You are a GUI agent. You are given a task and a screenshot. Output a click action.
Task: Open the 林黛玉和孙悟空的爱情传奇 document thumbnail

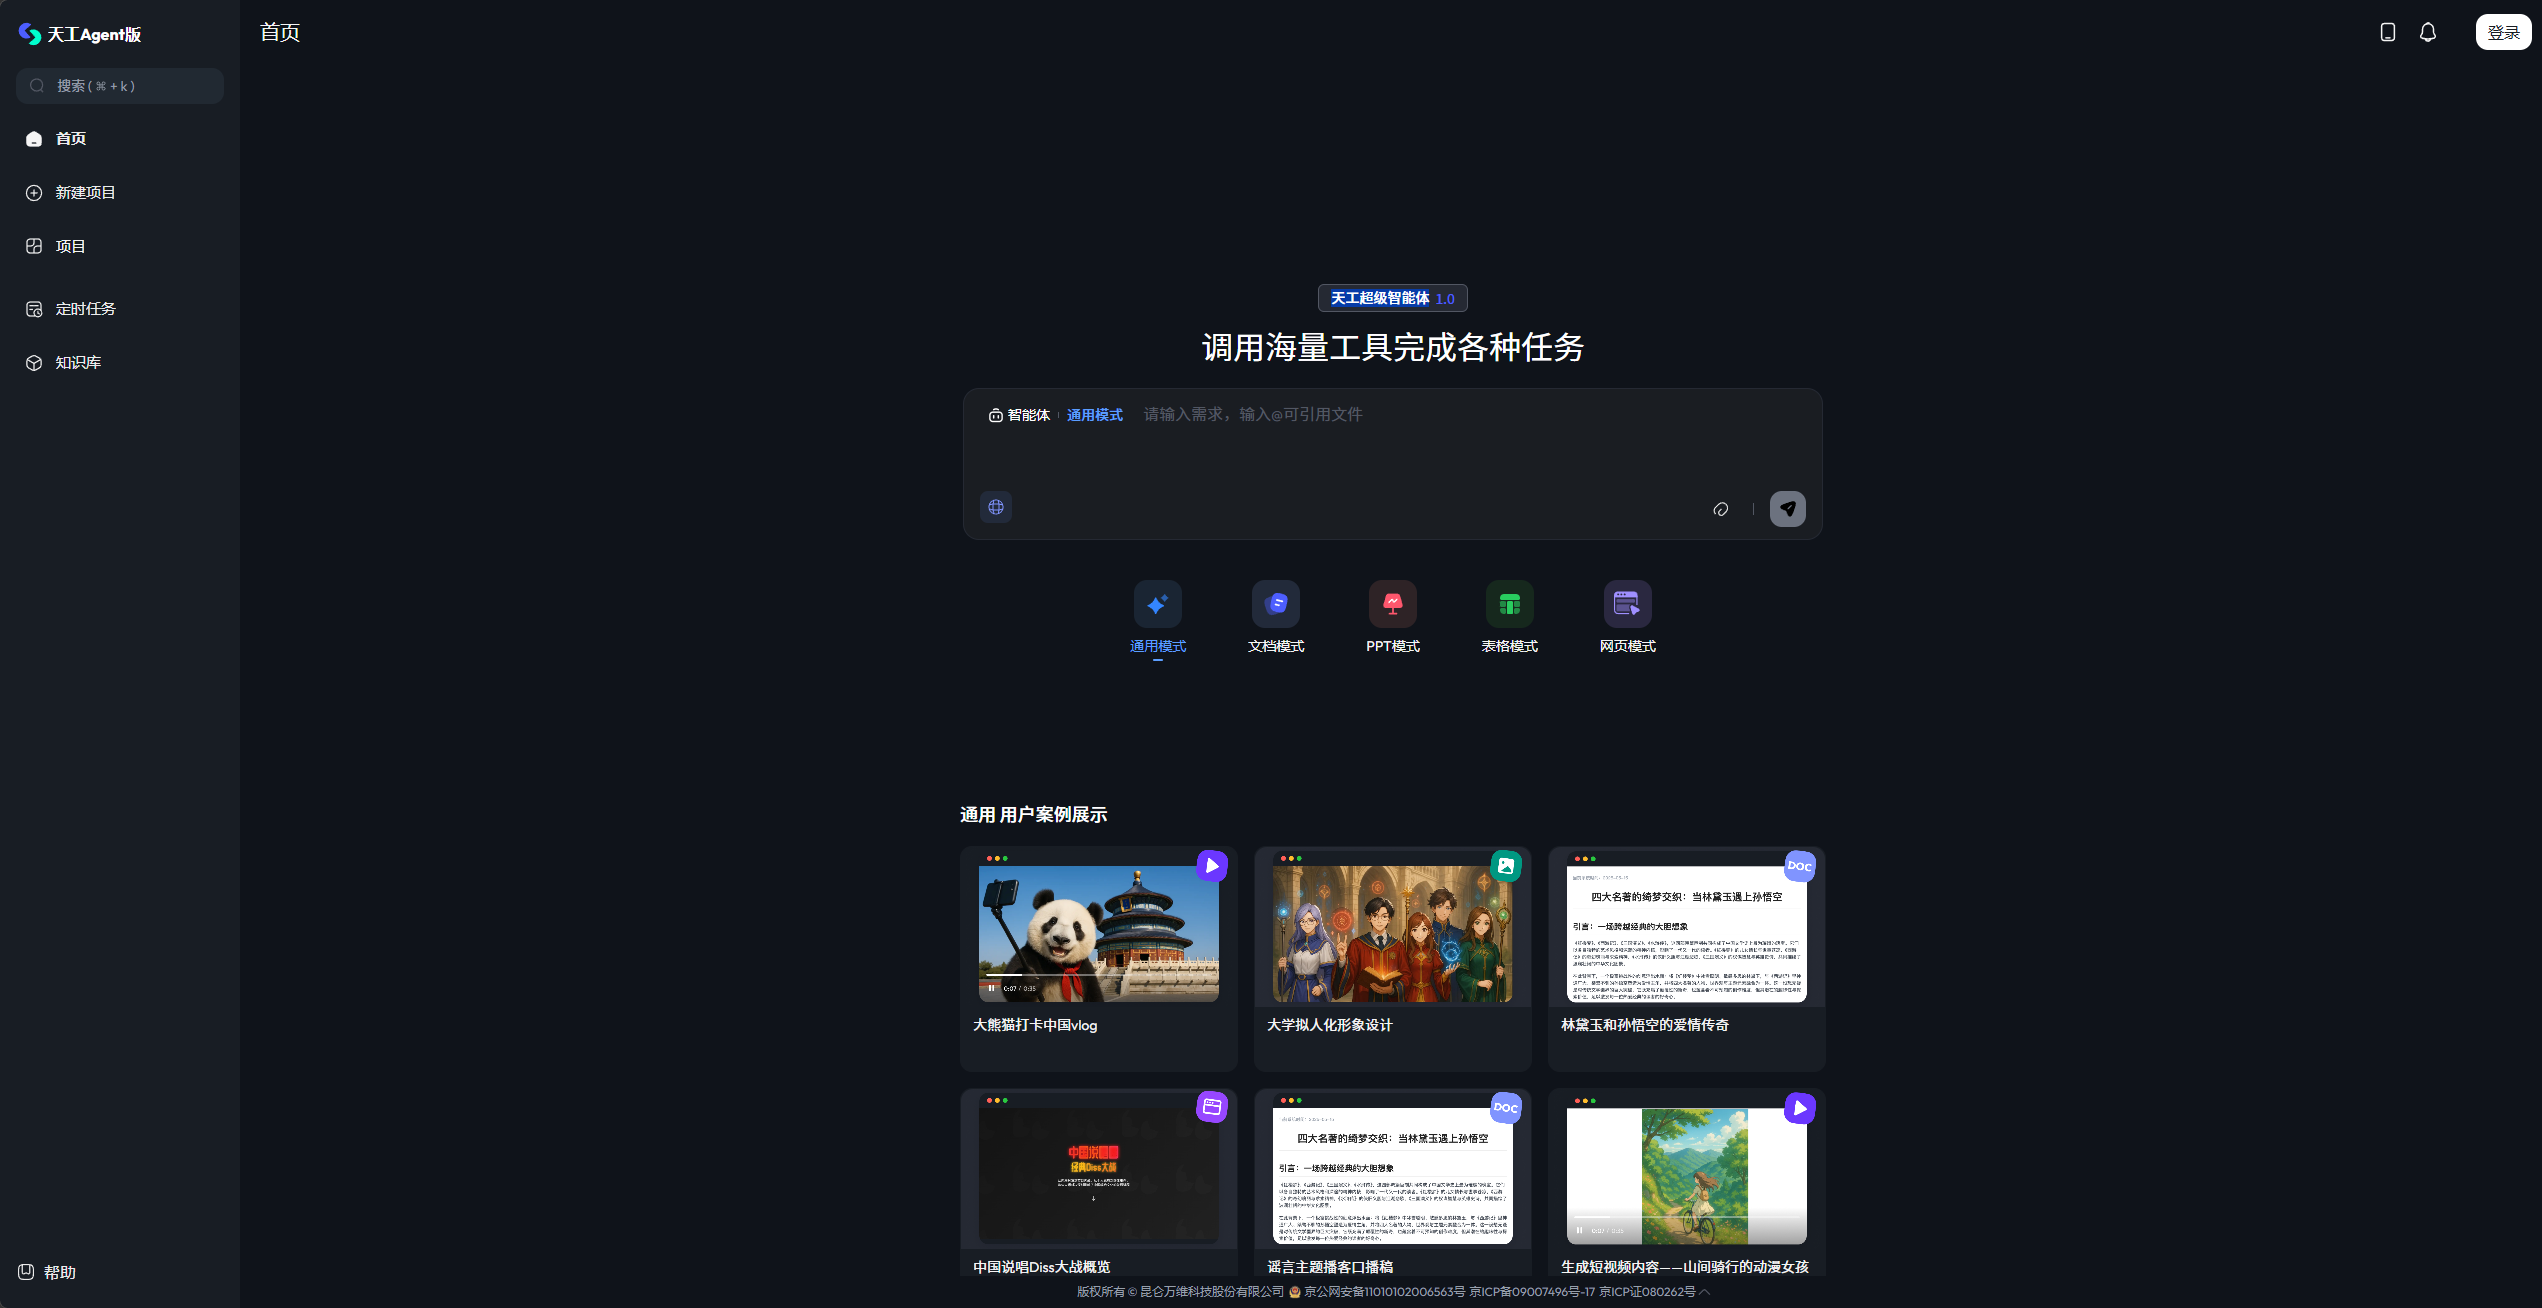click(1686, 932)
